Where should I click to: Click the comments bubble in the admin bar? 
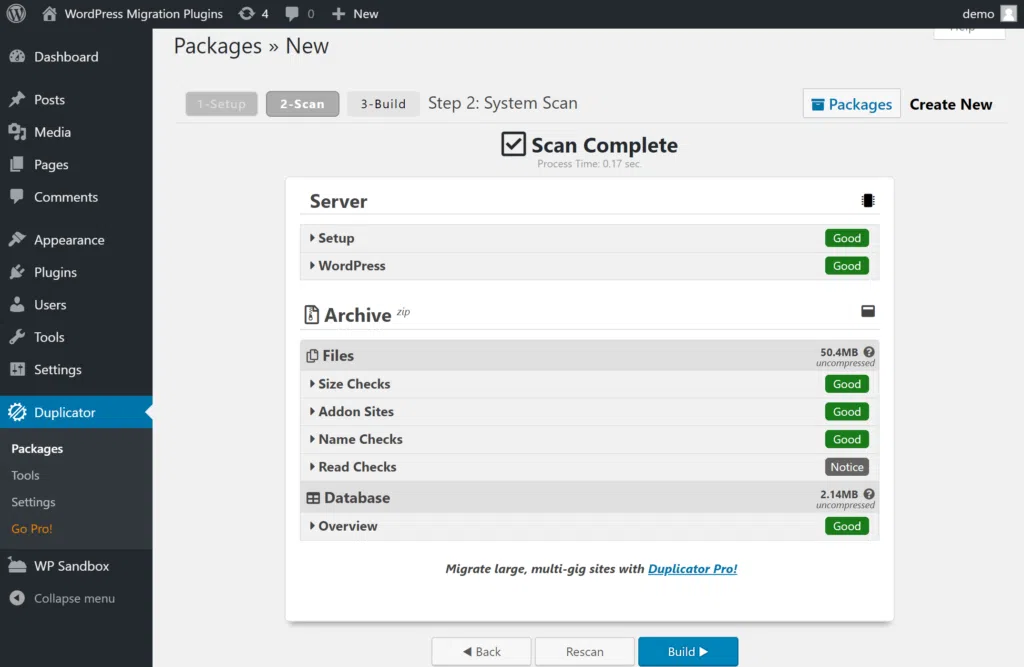(291, 13)
